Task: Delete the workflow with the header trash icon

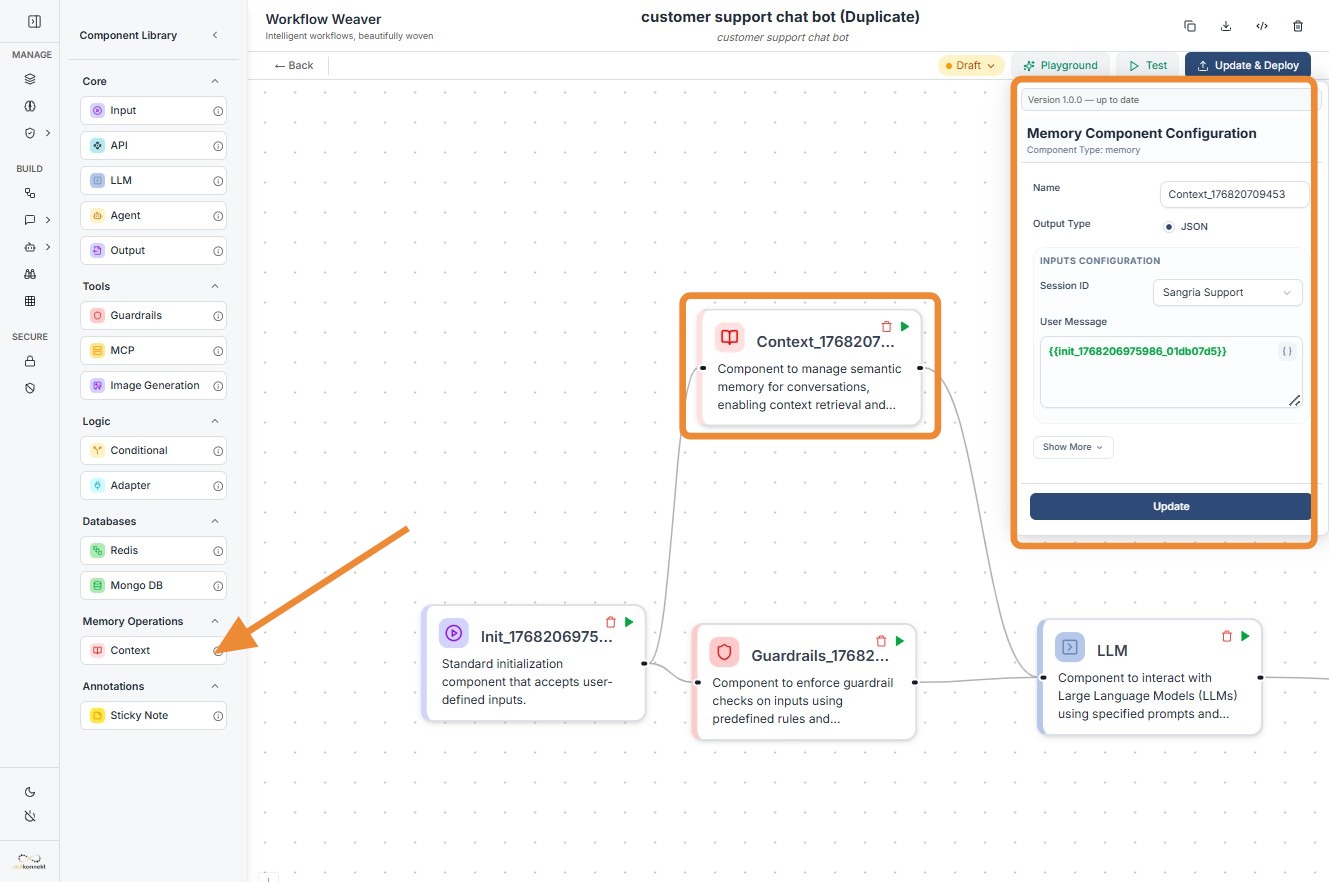Action: (1298, 26)
